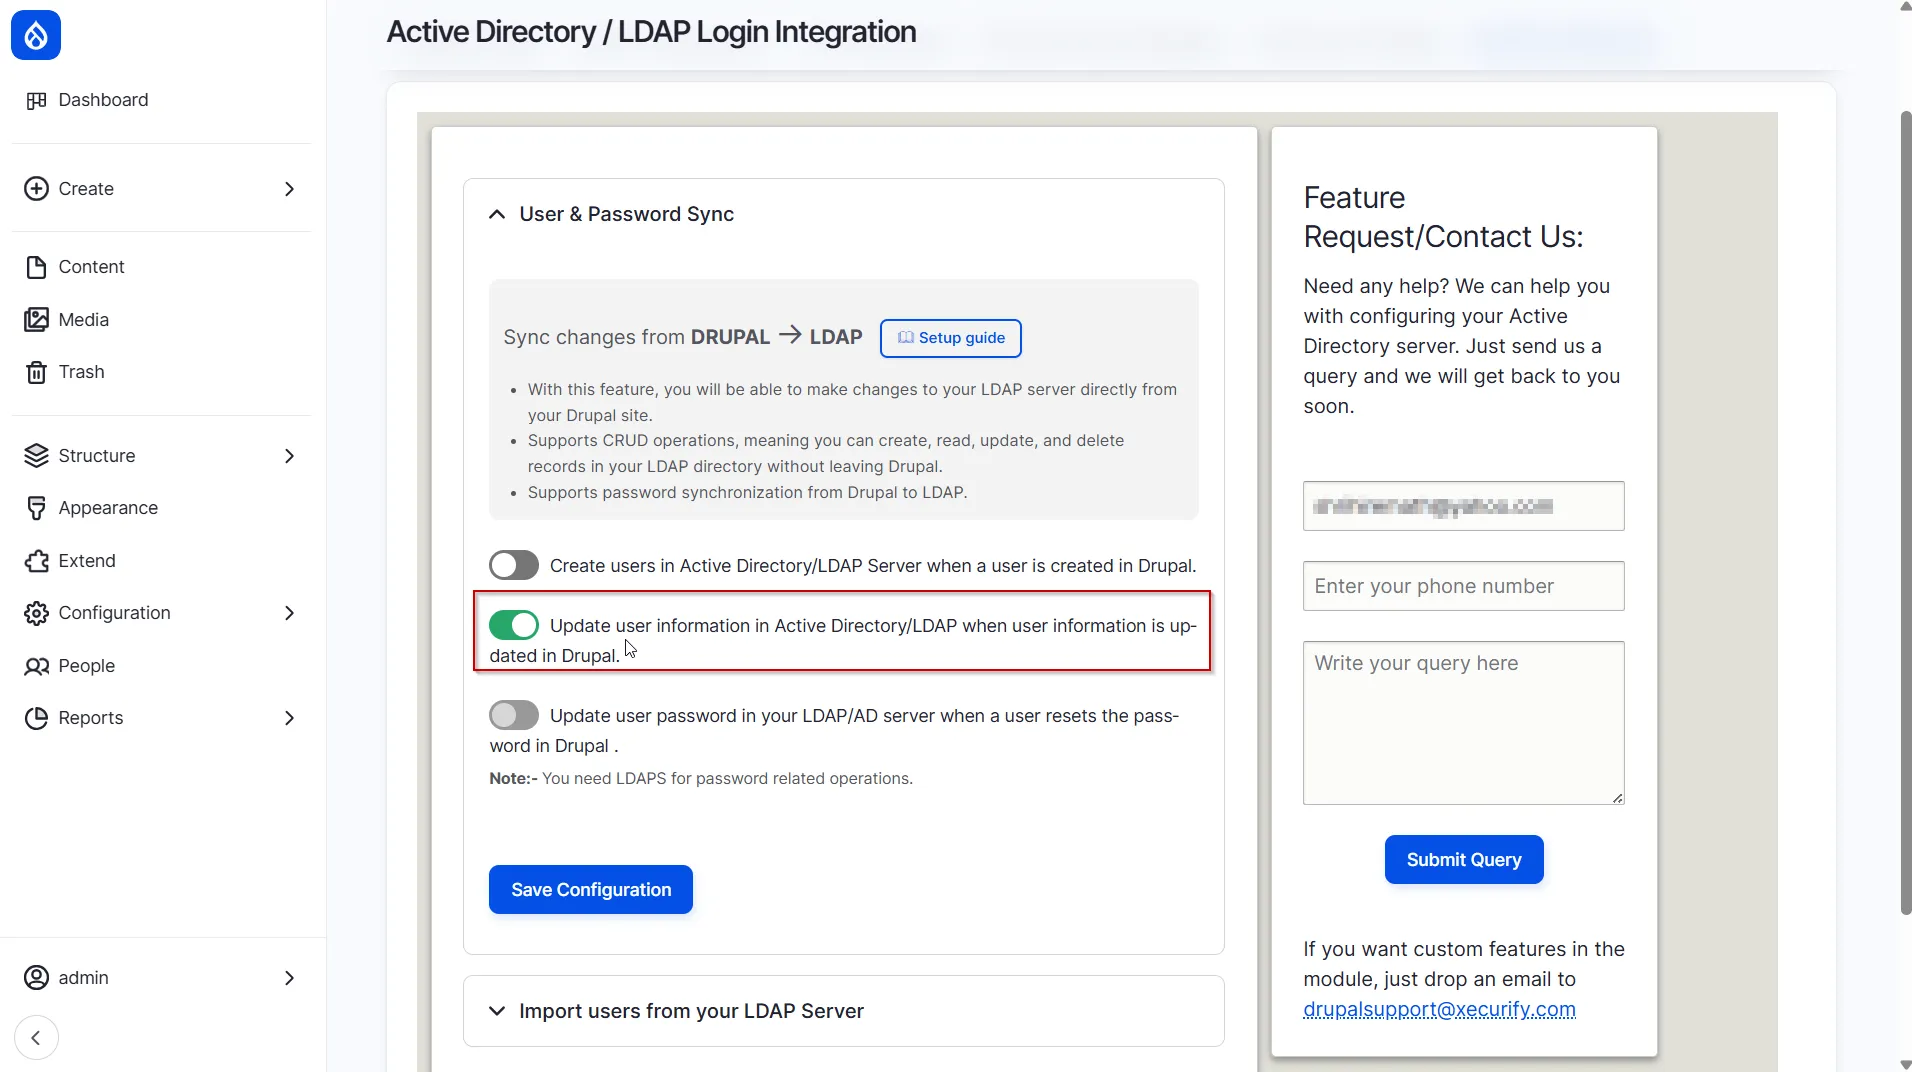The height and width of the screenshot is (1072, 1912).
Task: Click the admin user avatar icon
Action: click(x=36, y=978)
